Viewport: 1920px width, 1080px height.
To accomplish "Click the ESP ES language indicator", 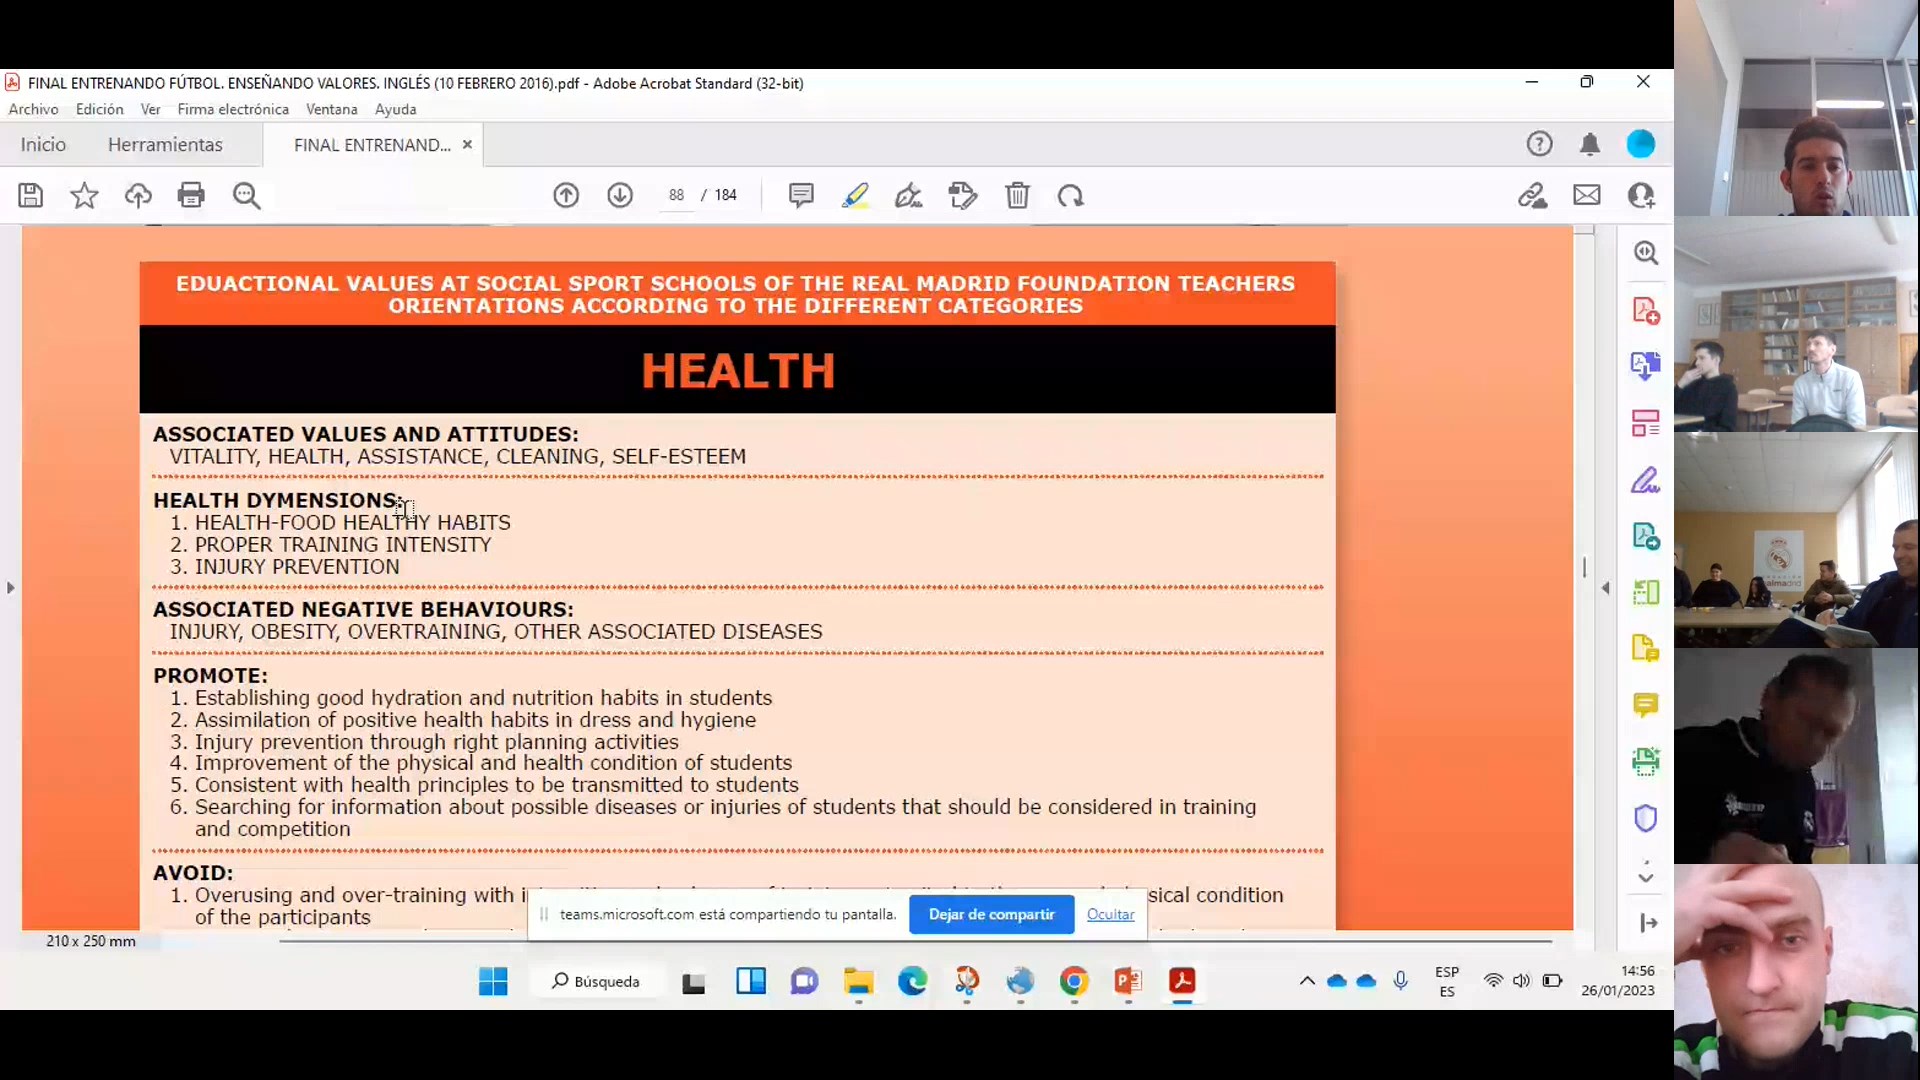I will click(1447, 981).
